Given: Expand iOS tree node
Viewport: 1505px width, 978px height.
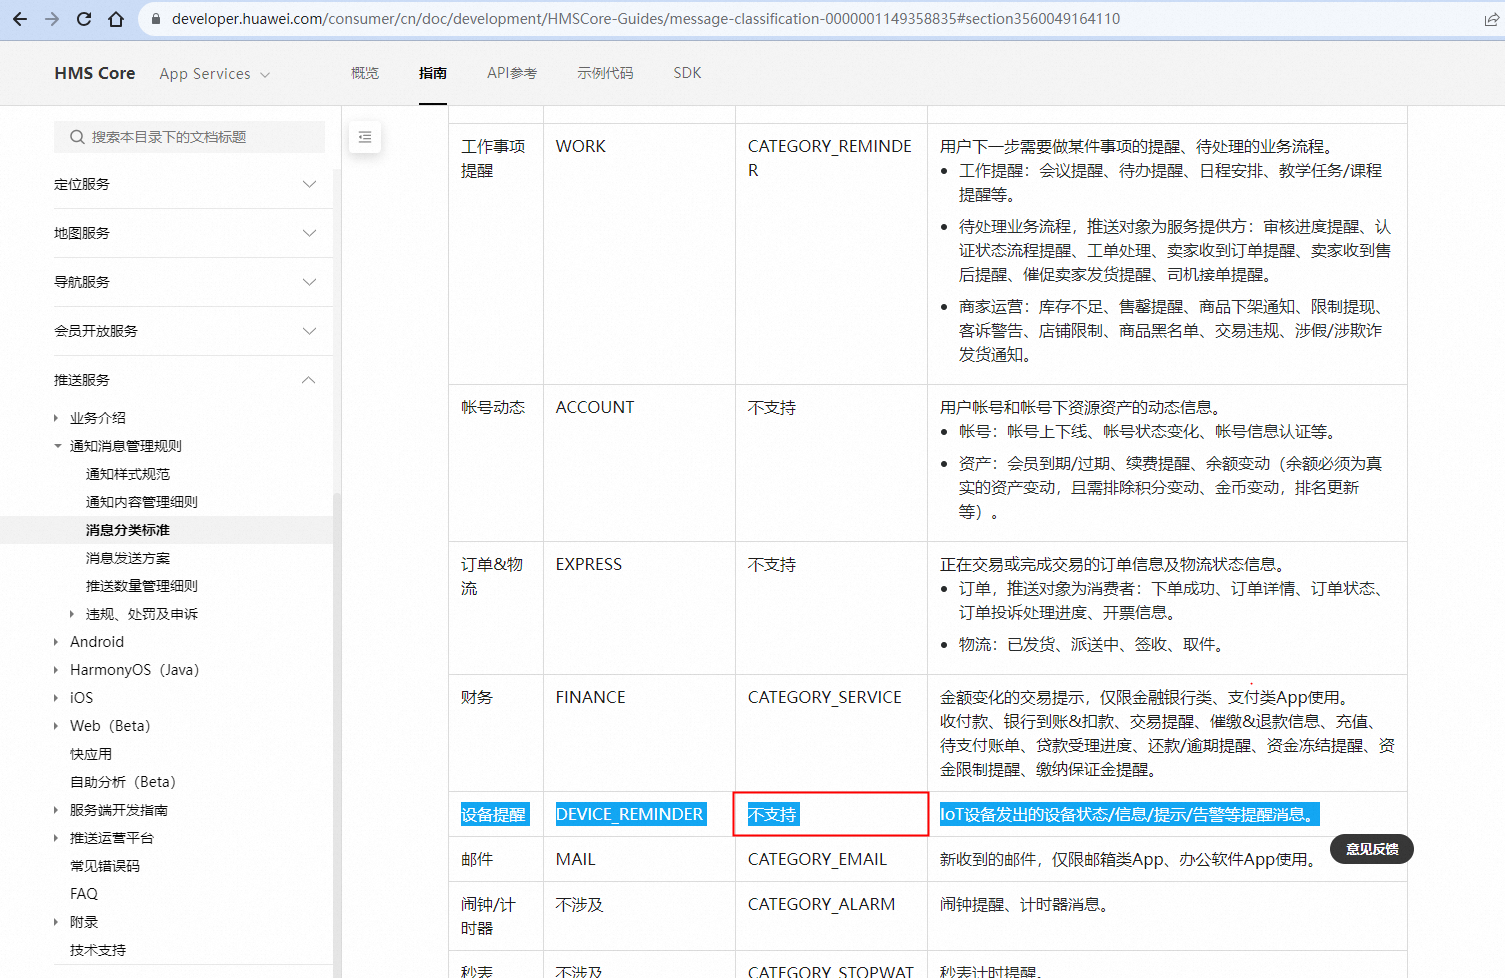Looking at the screenshot, I should 57,698.
